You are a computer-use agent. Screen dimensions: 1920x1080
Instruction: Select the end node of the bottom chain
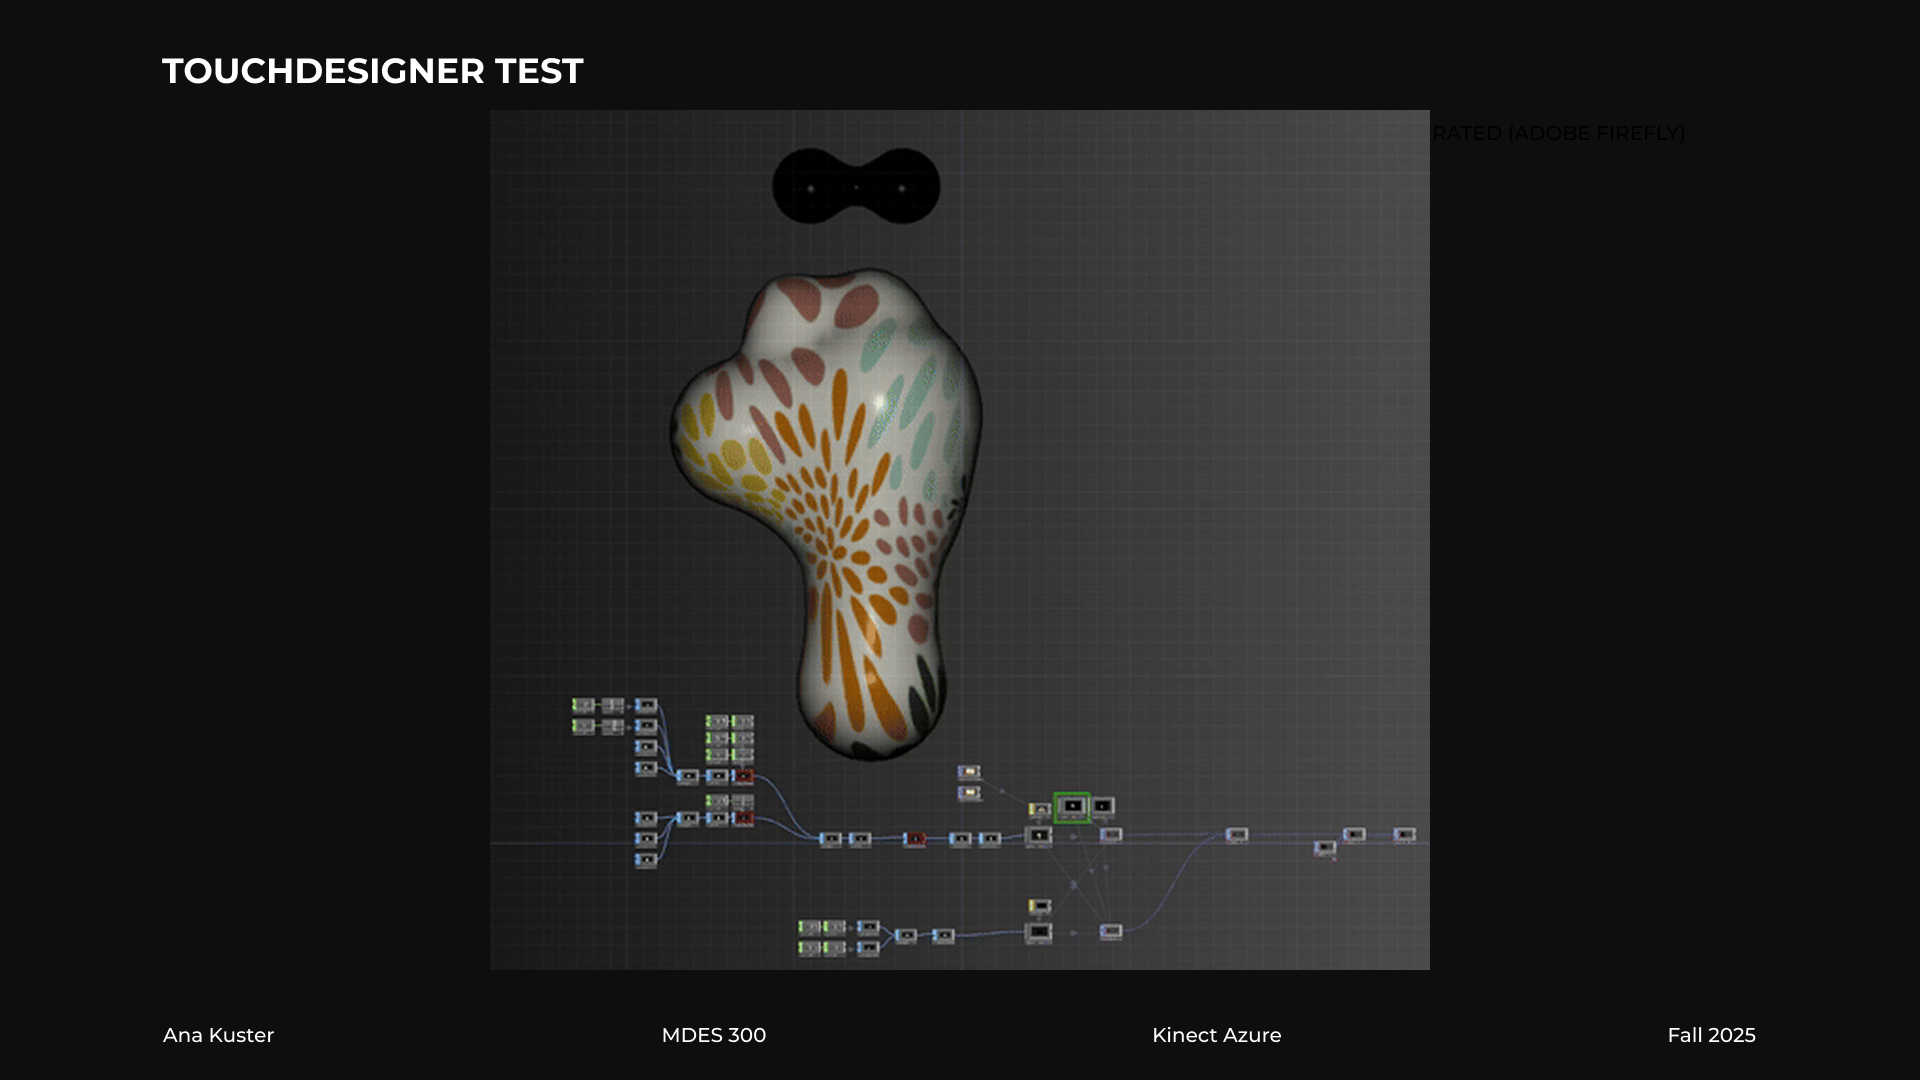click(1111, 931)
